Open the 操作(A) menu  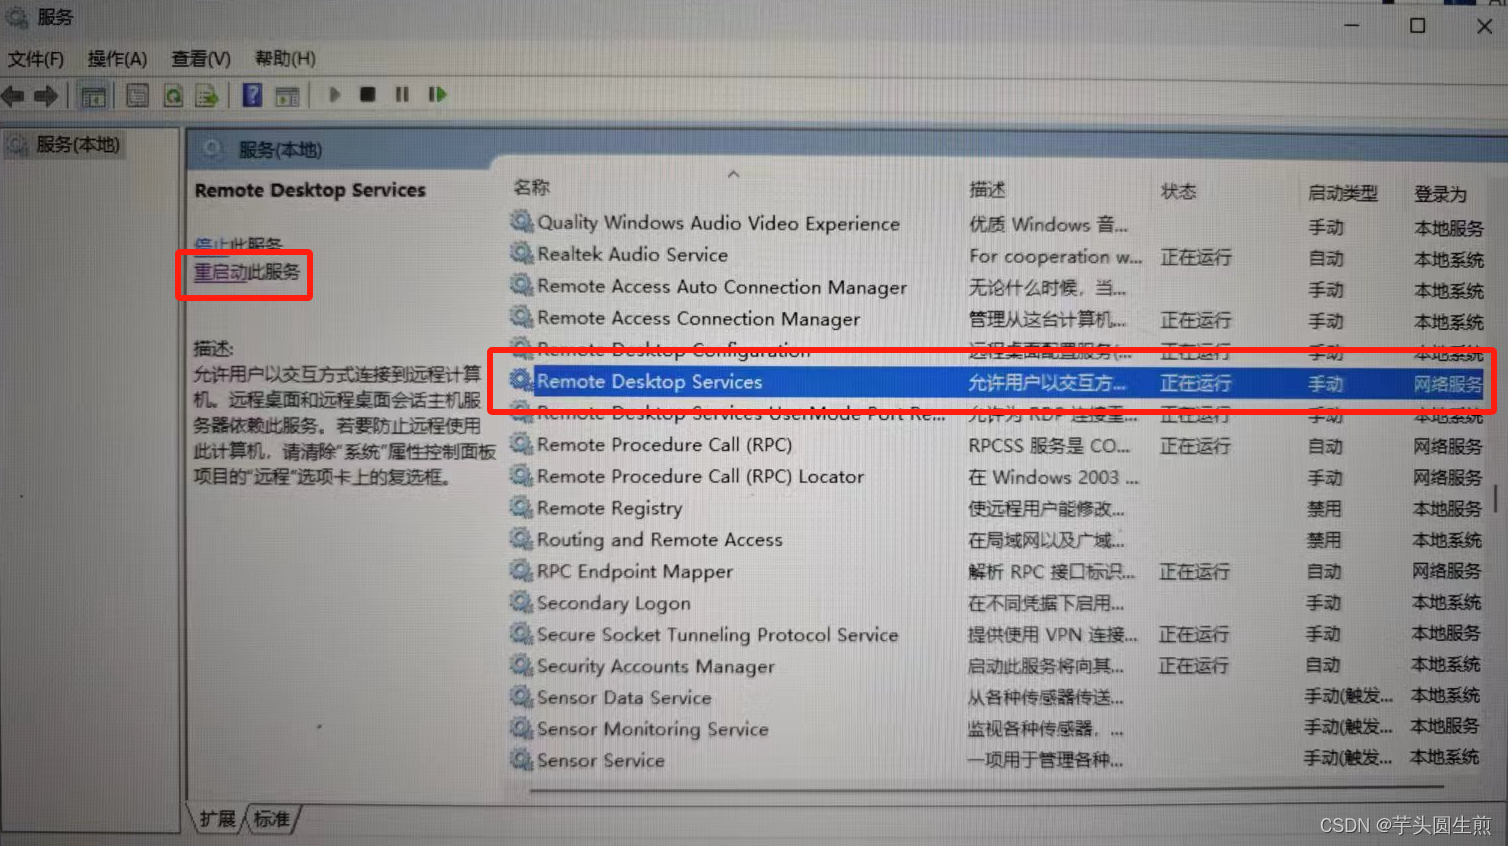coord(117,59)
